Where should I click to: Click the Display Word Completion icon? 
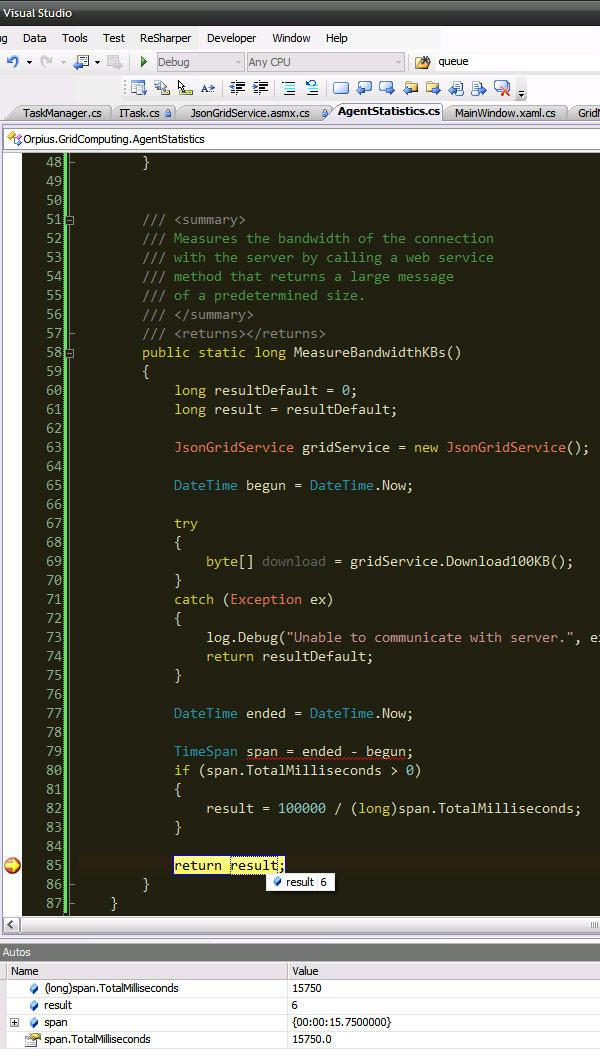208,88
